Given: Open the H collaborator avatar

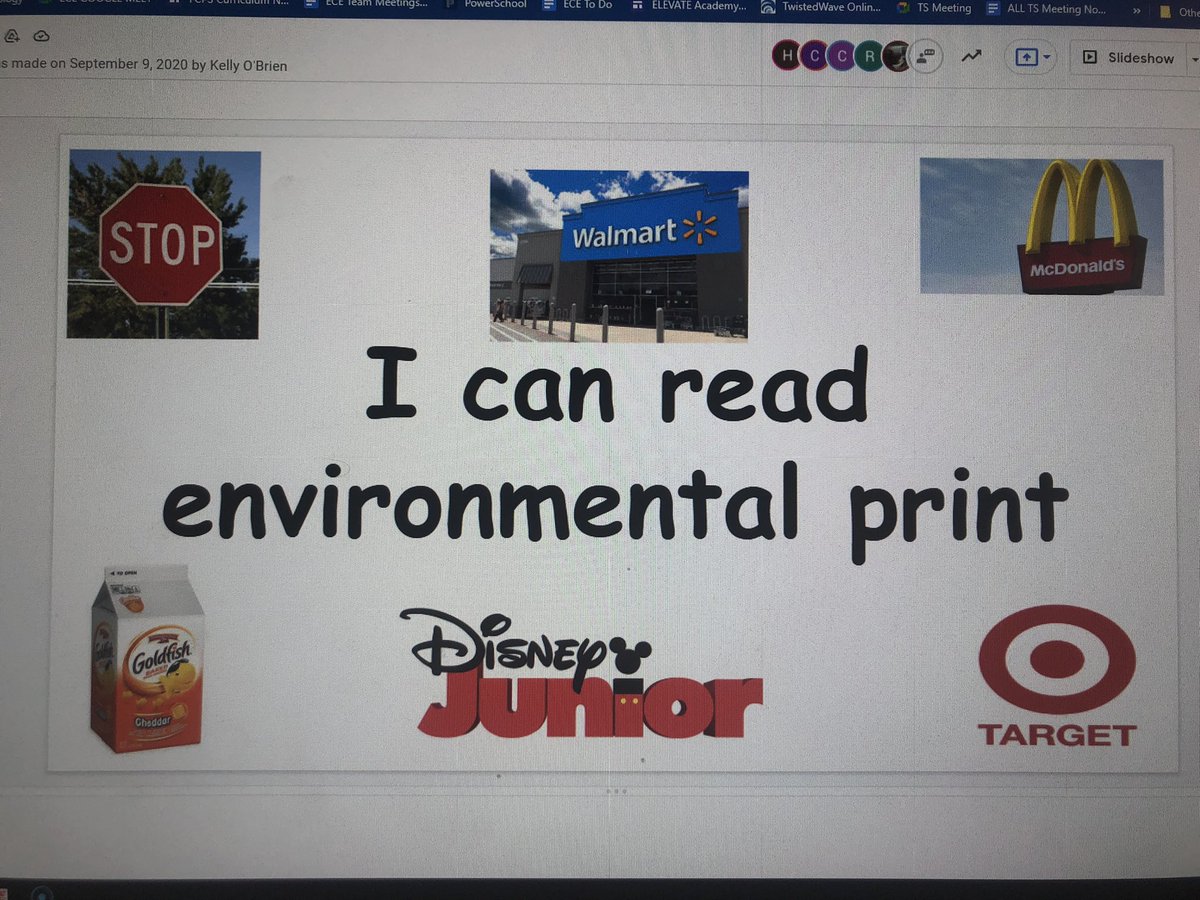Looking at the screenshot, I should [x=786, y=56].
